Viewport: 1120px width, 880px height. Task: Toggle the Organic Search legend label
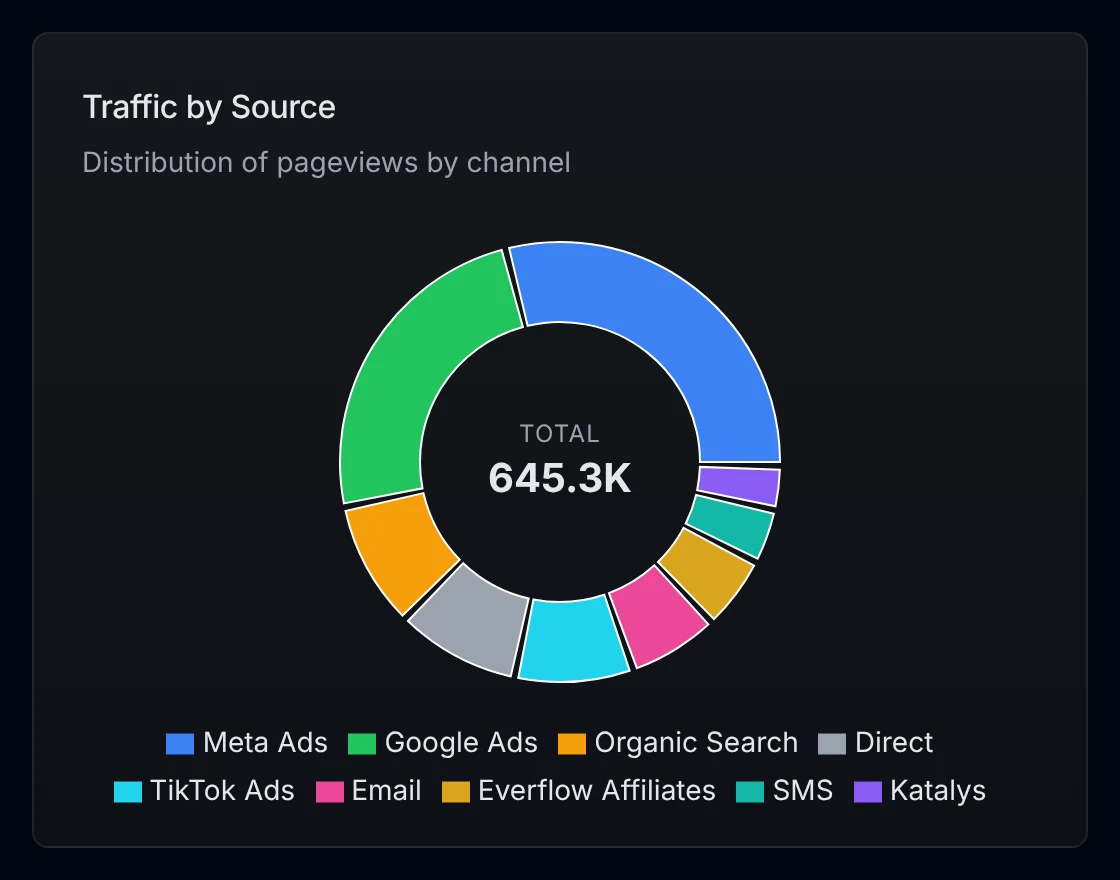(x=696, y=743)
